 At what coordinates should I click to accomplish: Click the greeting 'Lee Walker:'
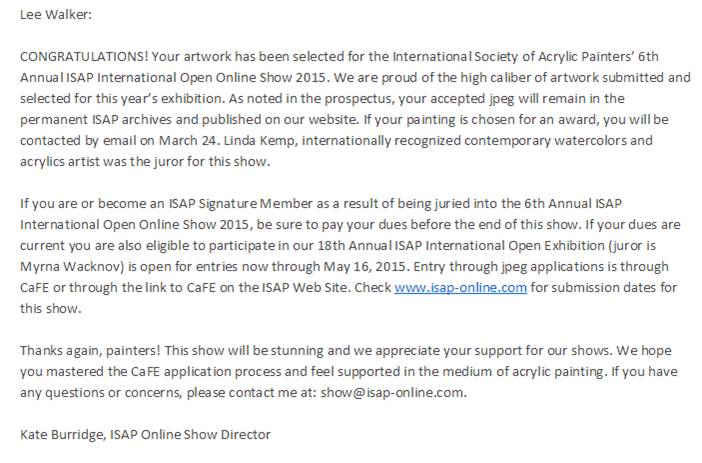point(56,14)
